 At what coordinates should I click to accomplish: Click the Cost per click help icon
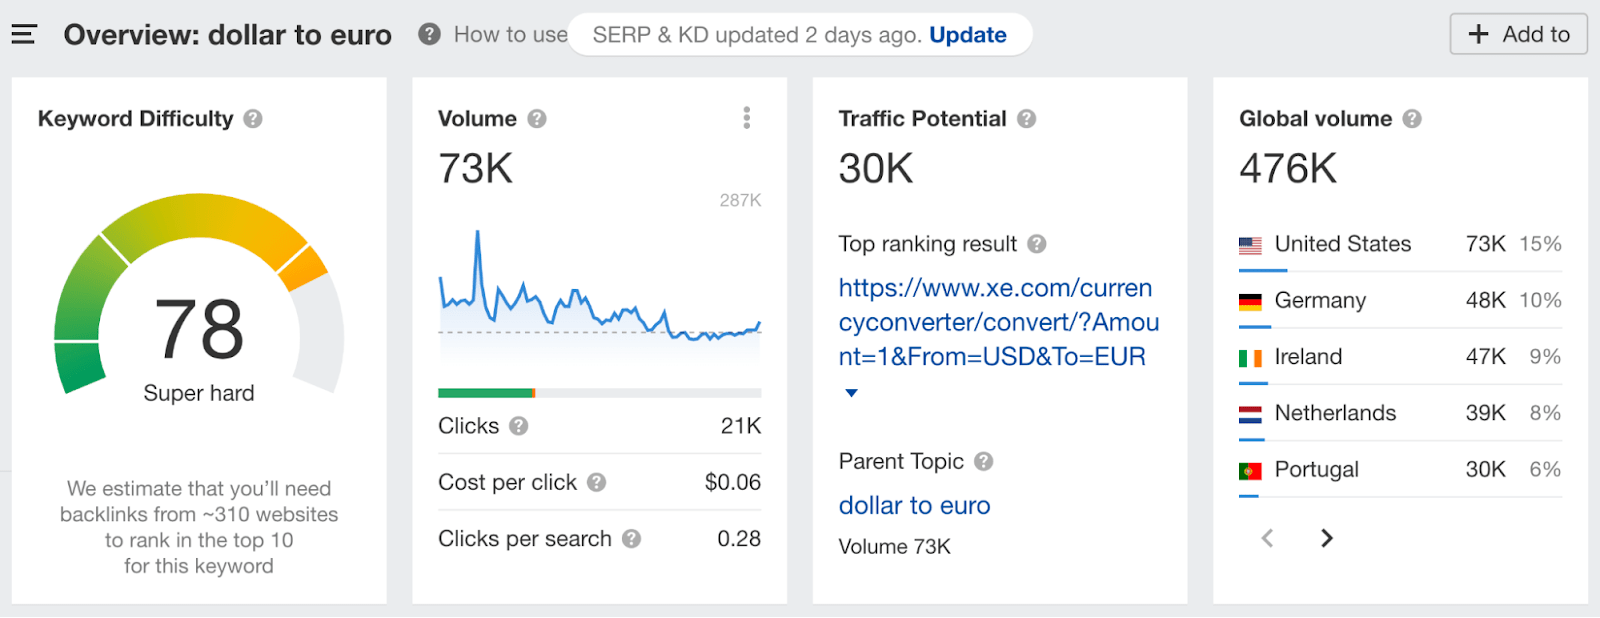(x=598, y=482)
